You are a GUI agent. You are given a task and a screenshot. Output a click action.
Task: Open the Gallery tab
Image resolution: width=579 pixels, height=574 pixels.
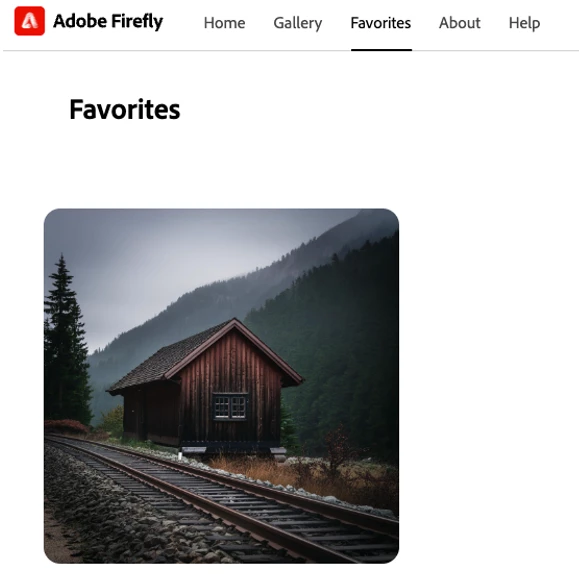(x=298, y=23)
